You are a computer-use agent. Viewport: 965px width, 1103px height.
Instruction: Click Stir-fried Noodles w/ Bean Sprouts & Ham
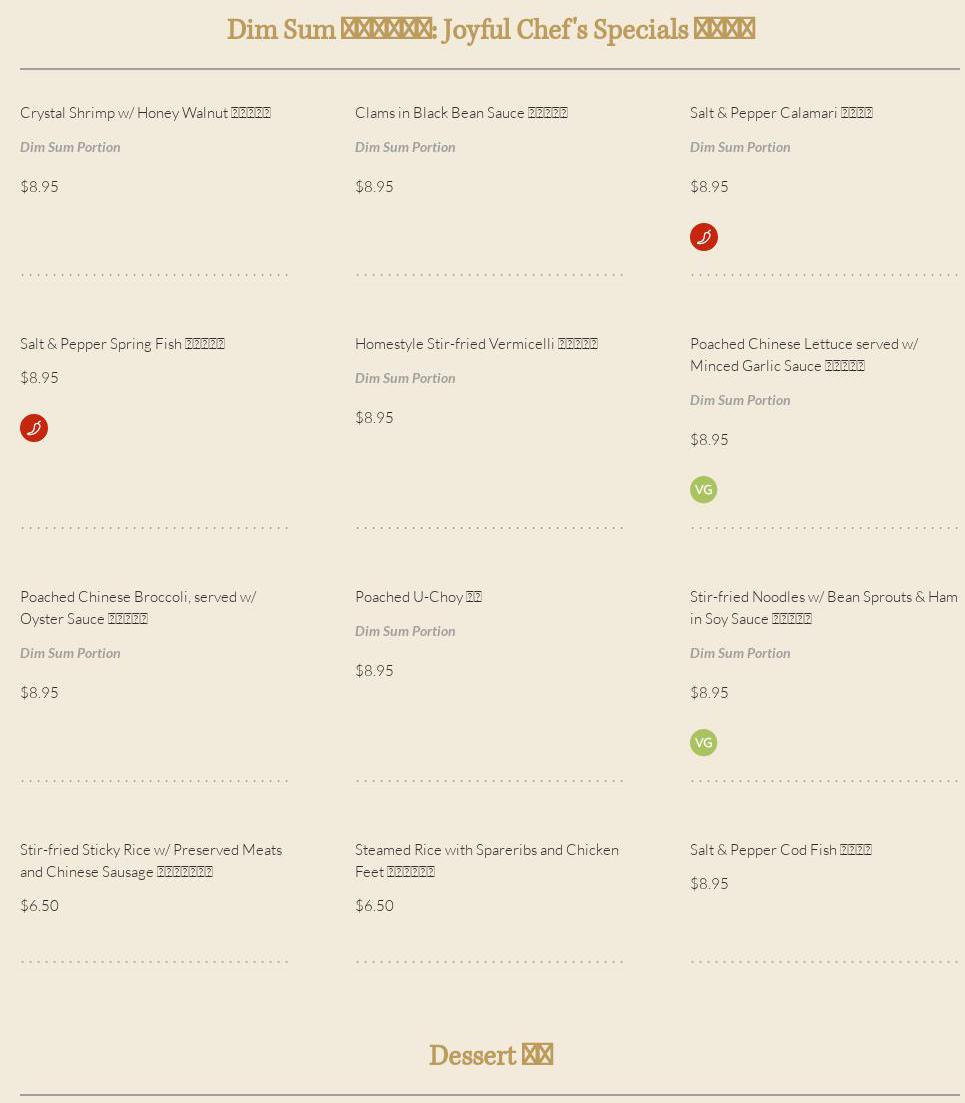(x=823, y=608)
